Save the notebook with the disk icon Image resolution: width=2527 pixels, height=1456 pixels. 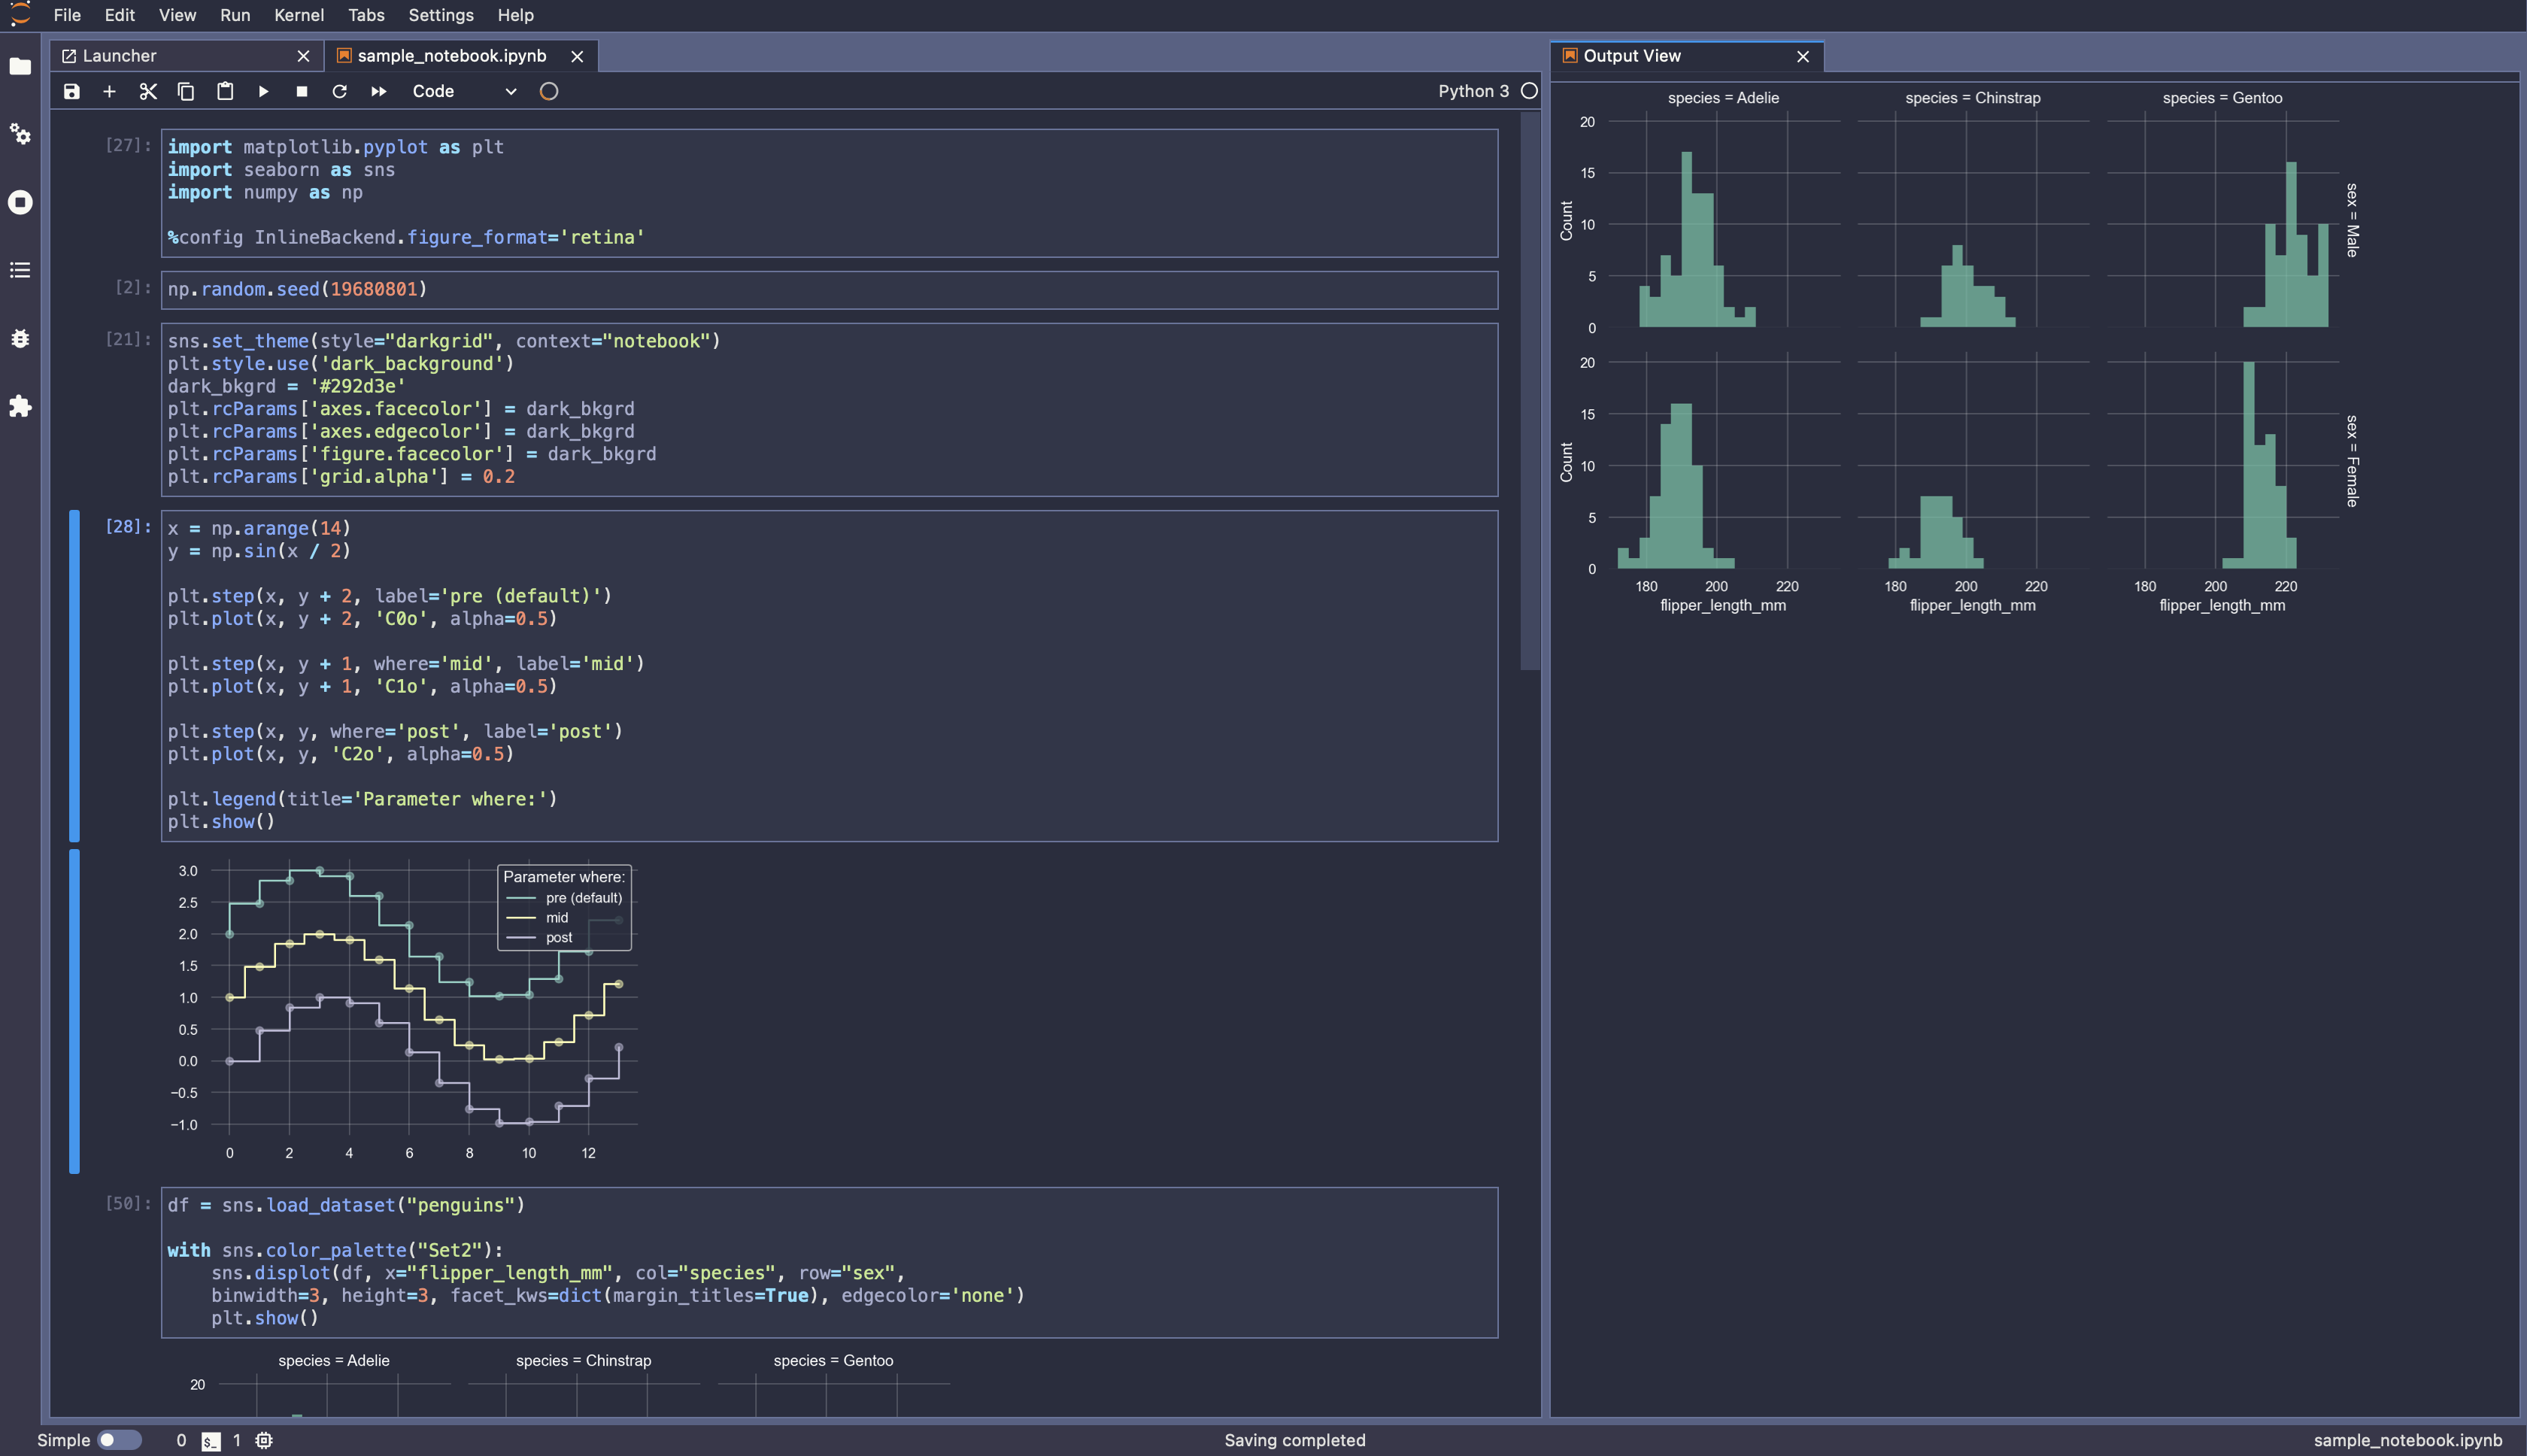pos(71,91)
